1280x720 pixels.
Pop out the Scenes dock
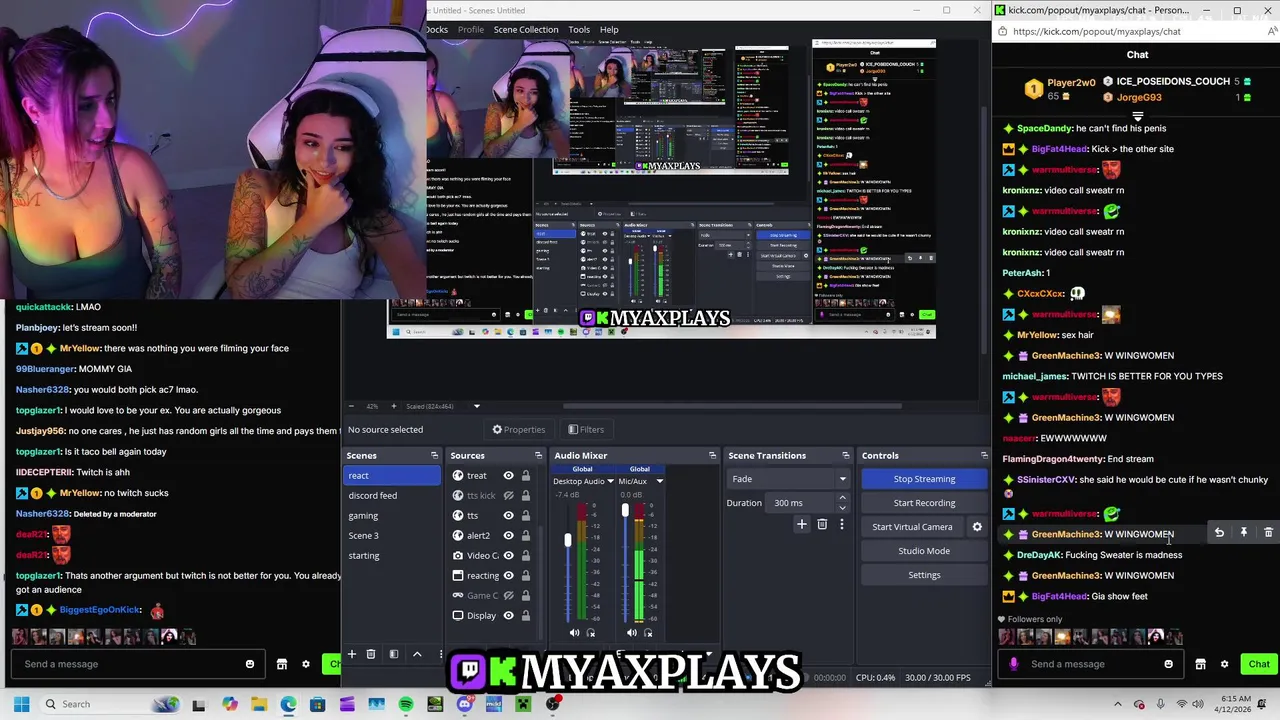434,456
